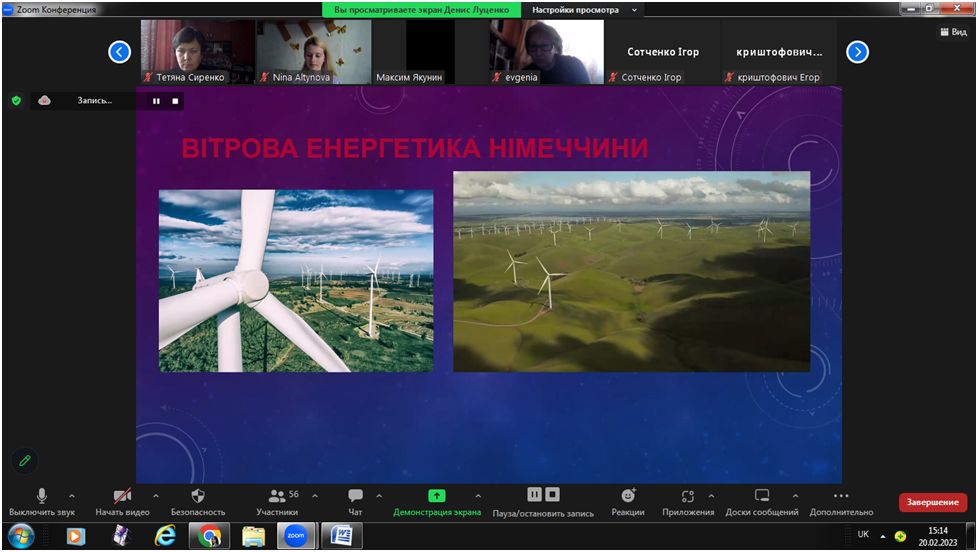Open Google Chrome from taskbar
Viewport: 978px width, 552px height.
coord(210,536)
